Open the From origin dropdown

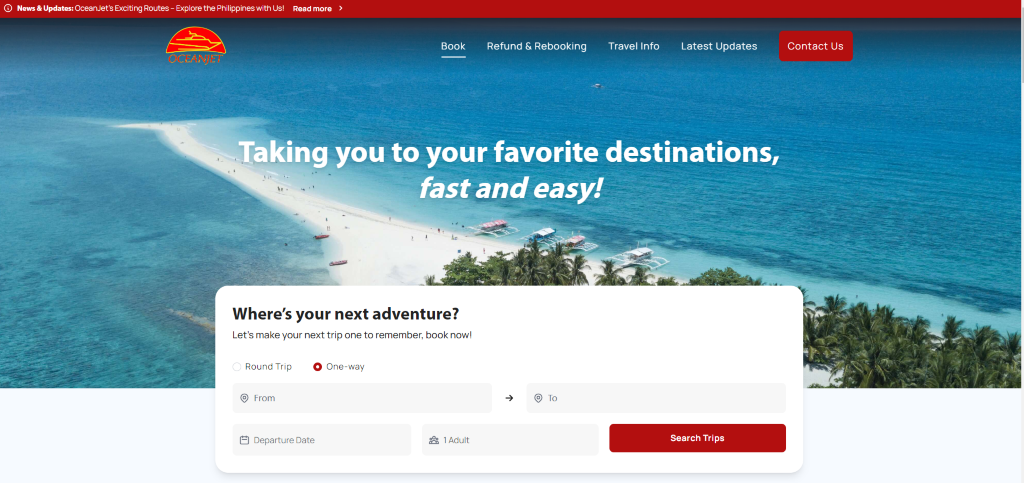pos(362,398)
